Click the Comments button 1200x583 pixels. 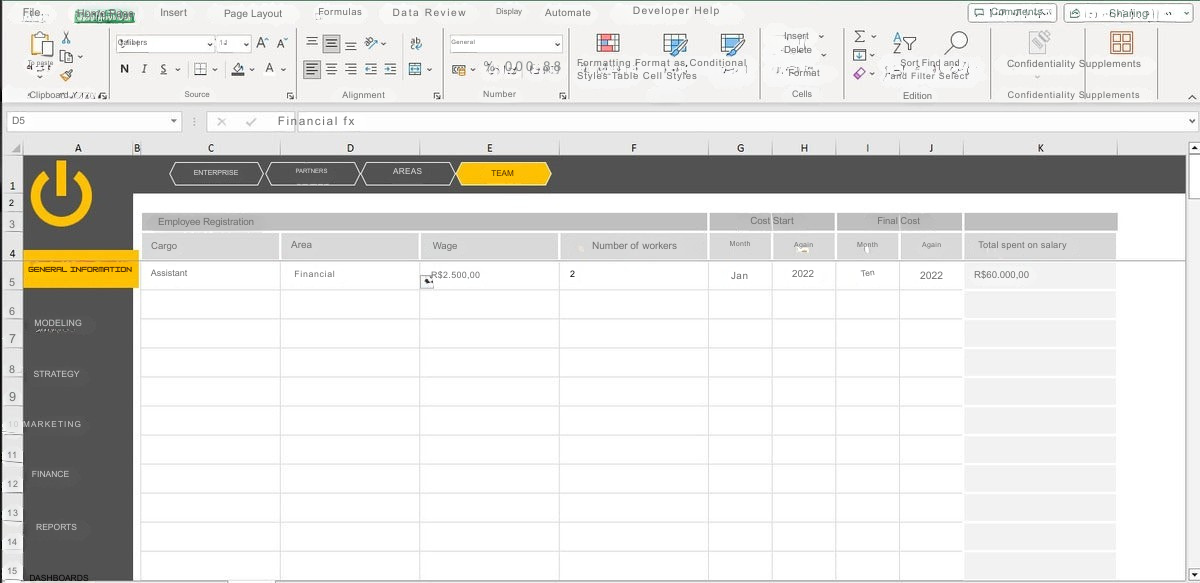pos(1012,13)
